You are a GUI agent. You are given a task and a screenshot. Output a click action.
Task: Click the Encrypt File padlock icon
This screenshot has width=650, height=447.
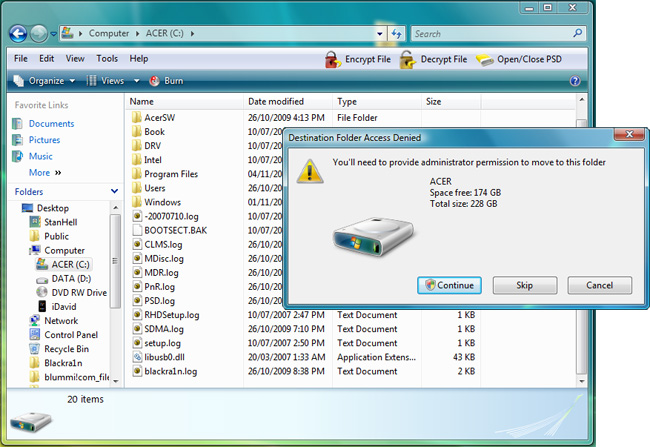(332, 59)
